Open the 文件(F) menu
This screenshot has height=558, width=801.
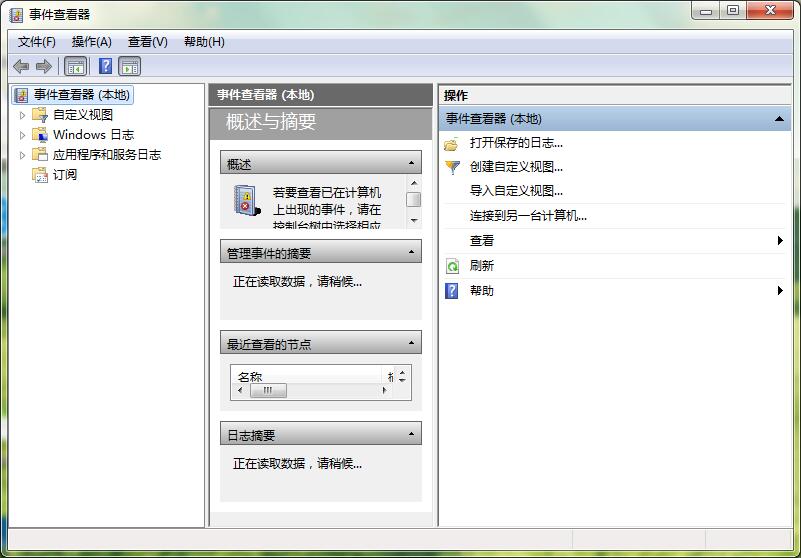37,42
